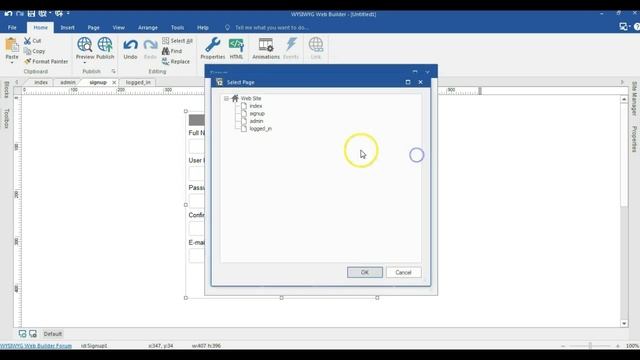Select admin in Select Page tree

(x=256, y=121)
